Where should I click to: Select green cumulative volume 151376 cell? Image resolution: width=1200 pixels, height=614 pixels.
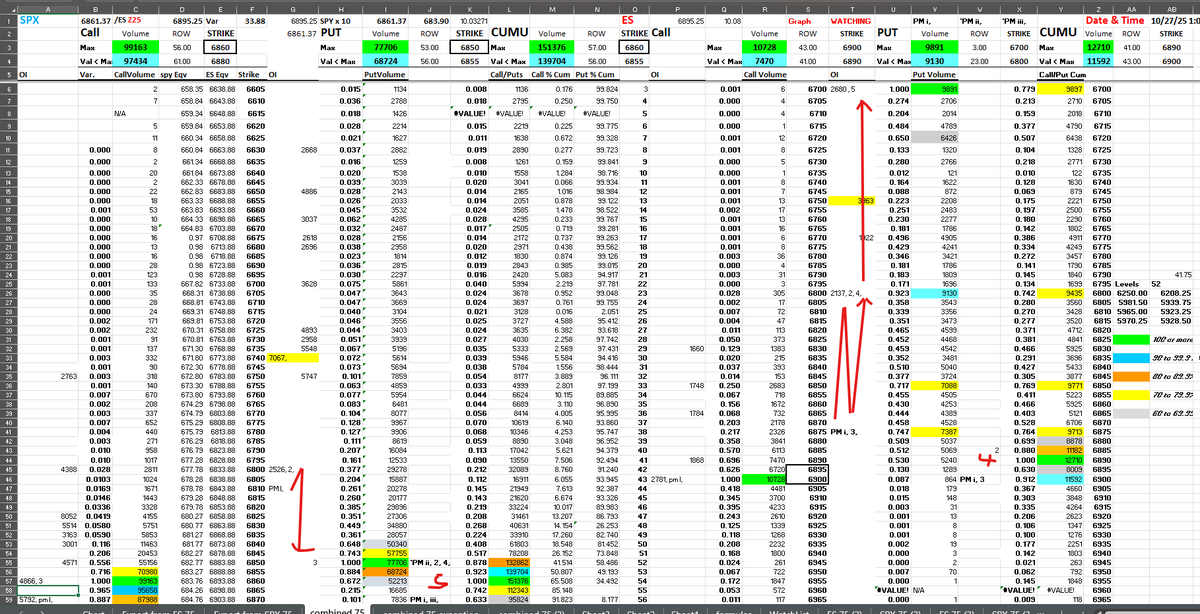coord(551,47)
